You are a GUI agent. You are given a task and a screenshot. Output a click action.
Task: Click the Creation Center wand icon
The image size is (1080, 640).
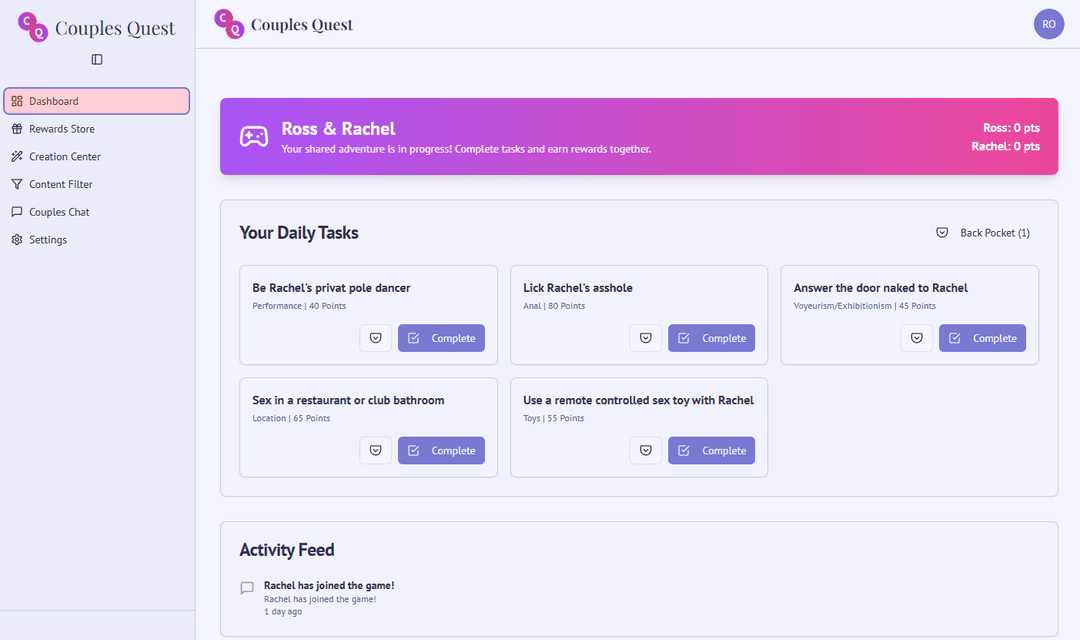[x=16, y=156]
